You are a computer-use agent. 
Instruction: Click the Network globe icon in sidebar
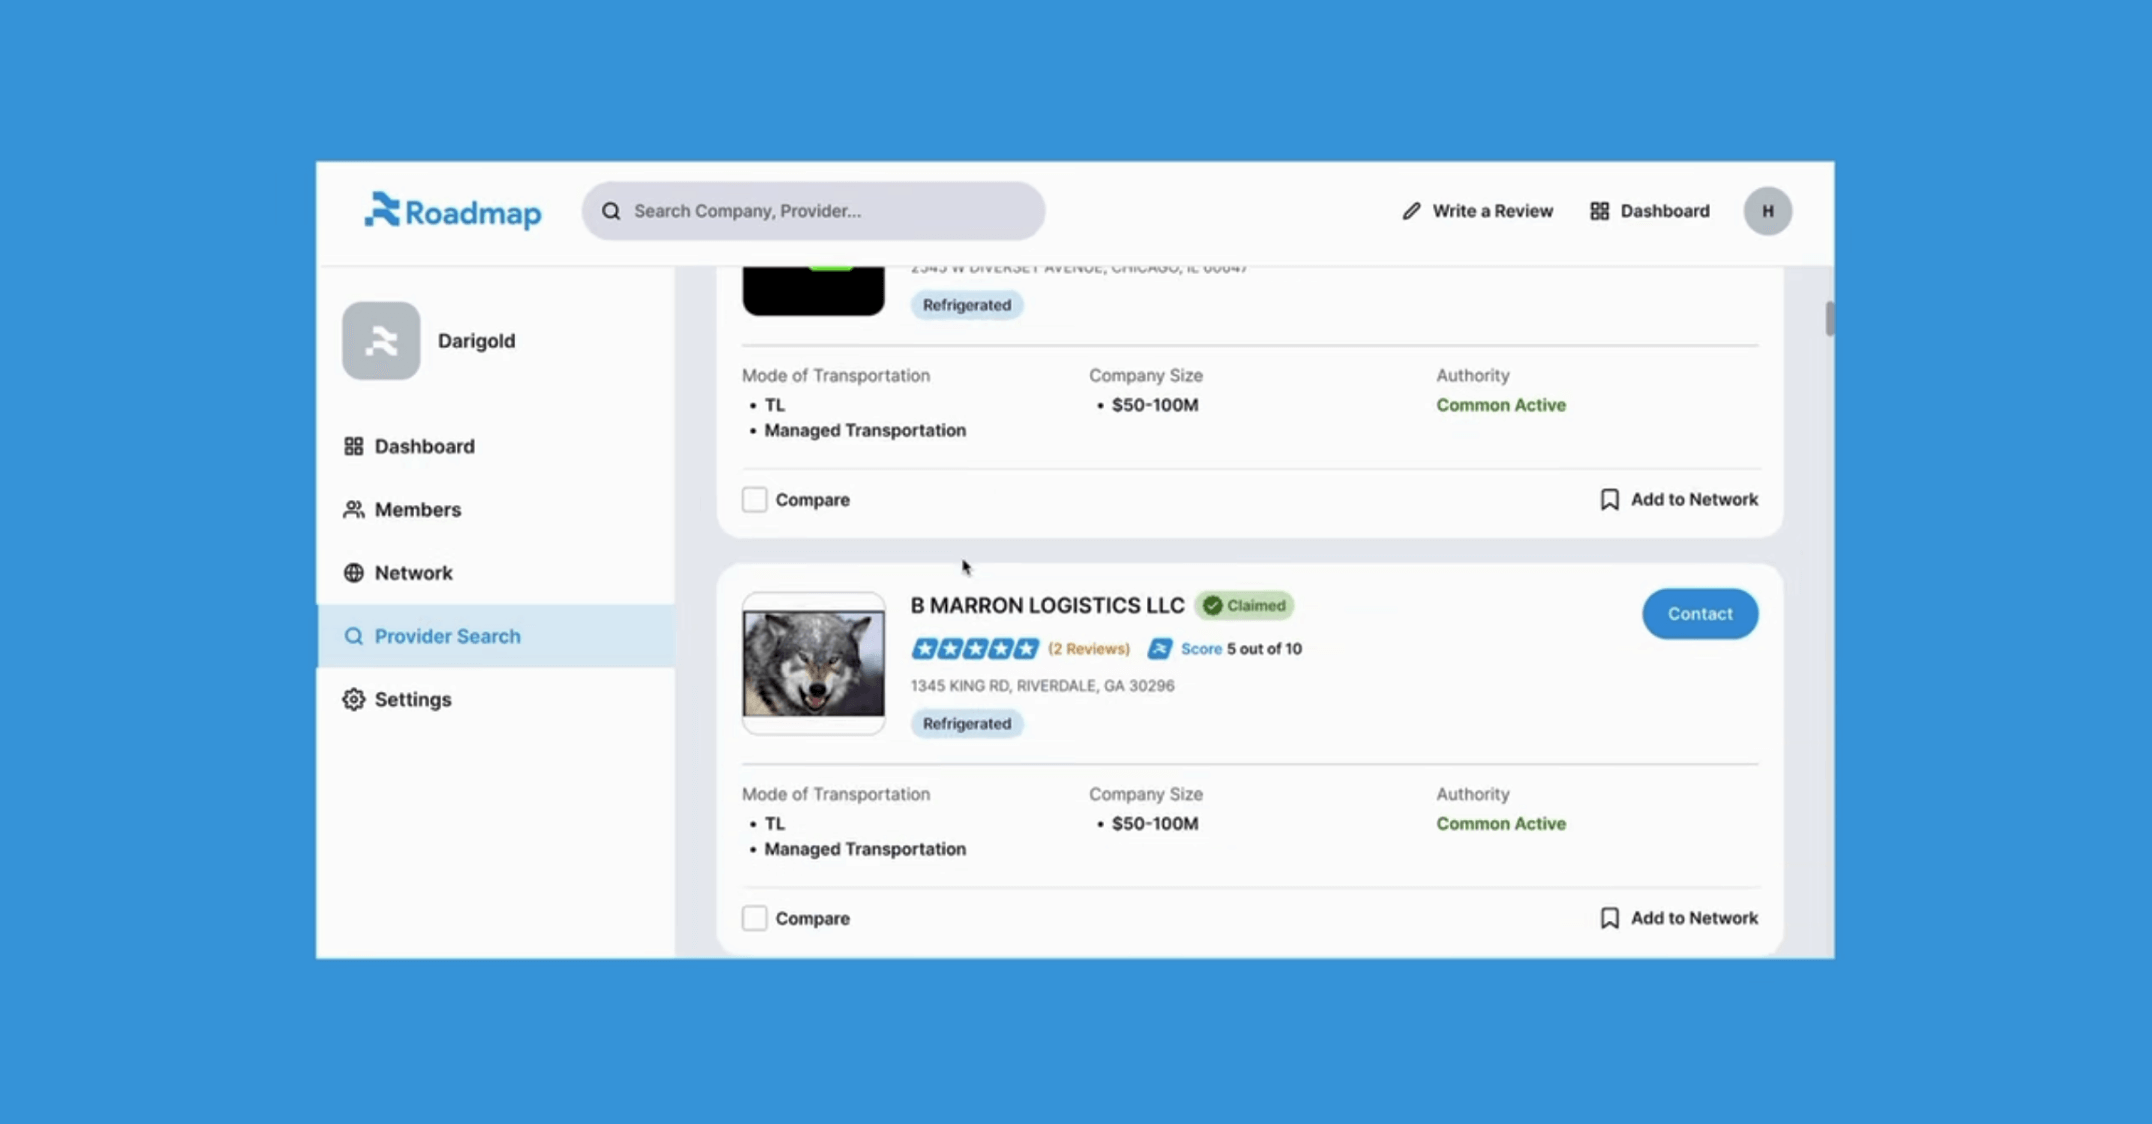(354, 573)
